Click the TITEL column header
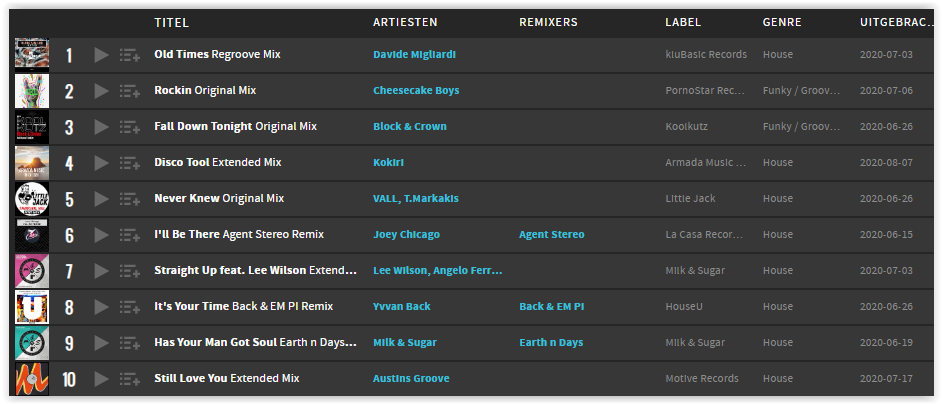This screenshot has width=942, height=404. click(171, 23)
